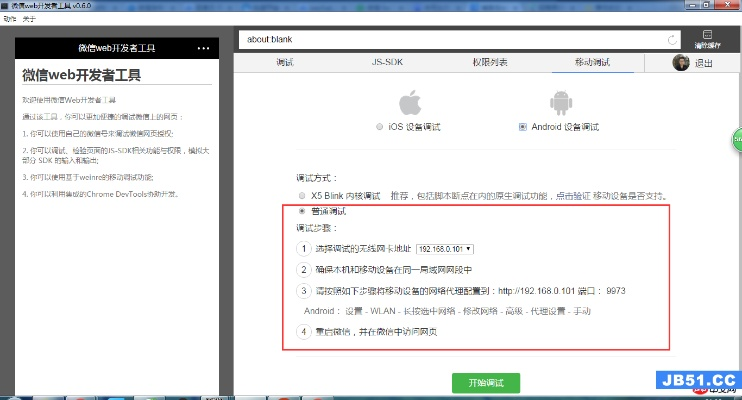
Task: Switch to the JS-SDK tab
Action: [x=387, y=63]
